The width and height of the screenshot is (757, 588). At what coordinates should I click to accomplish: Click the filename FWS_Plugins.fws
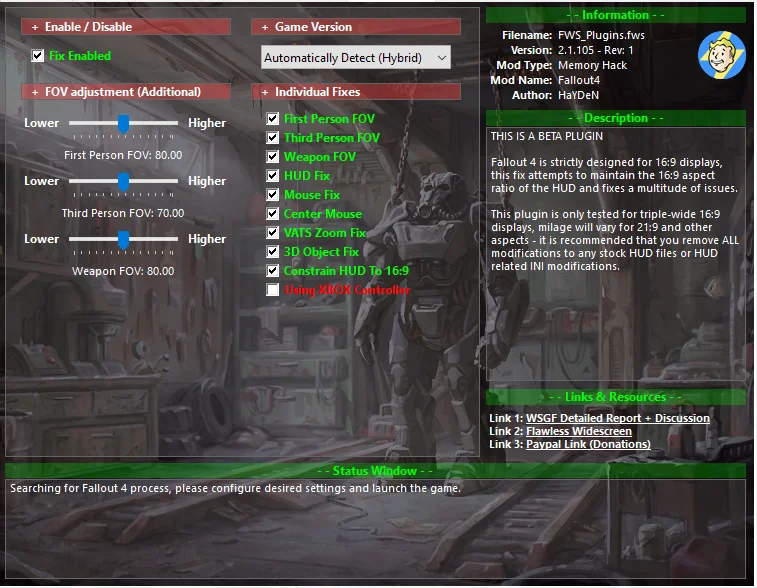click(x=601, y=35)
